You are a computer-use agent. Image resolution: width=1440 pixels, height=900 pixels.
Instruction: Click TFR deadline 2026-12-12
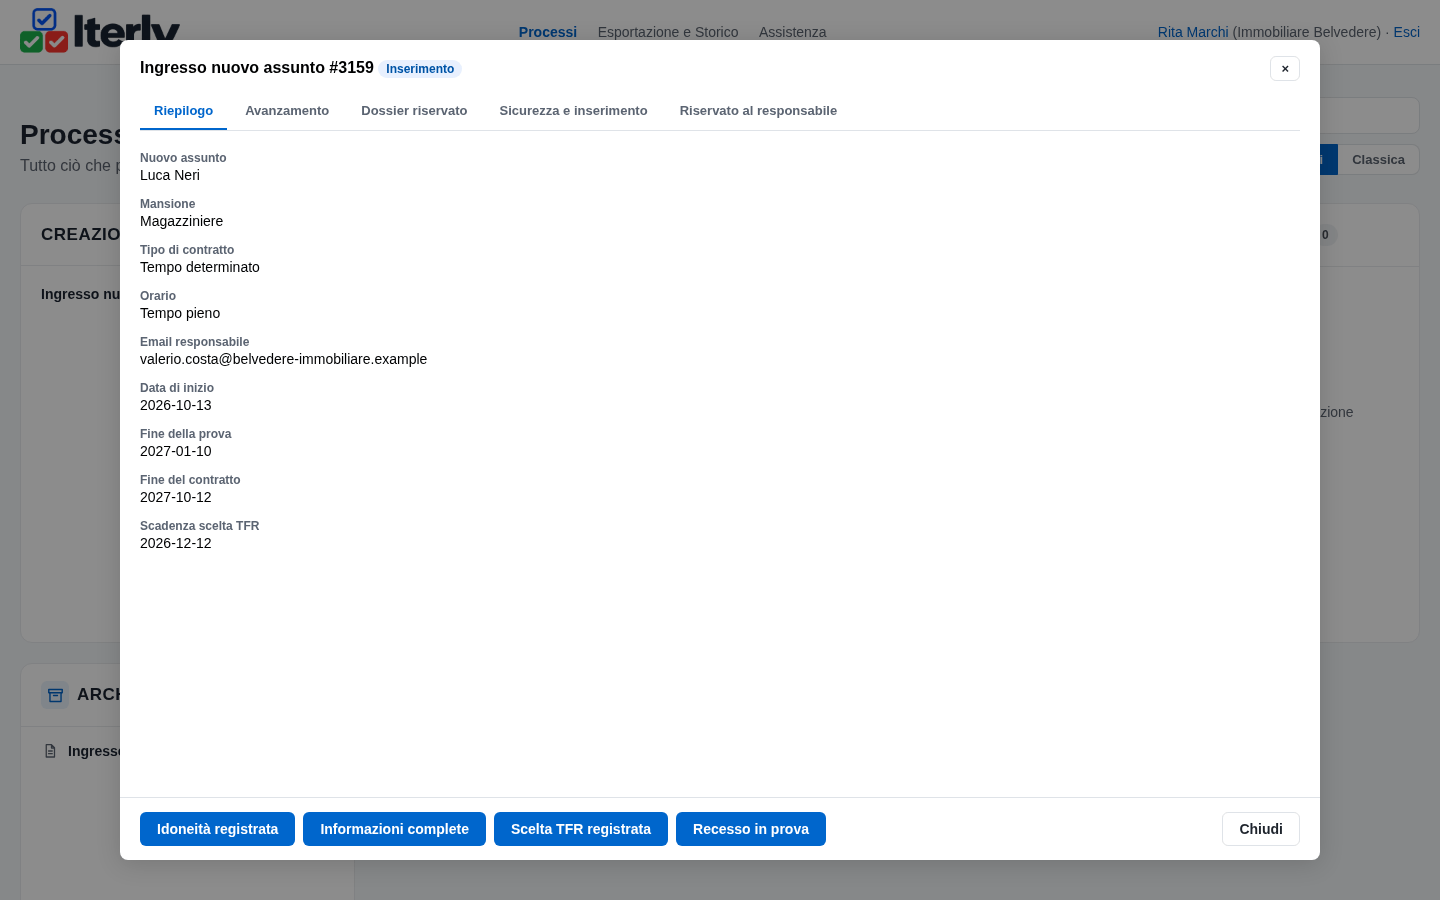[176, 543]
